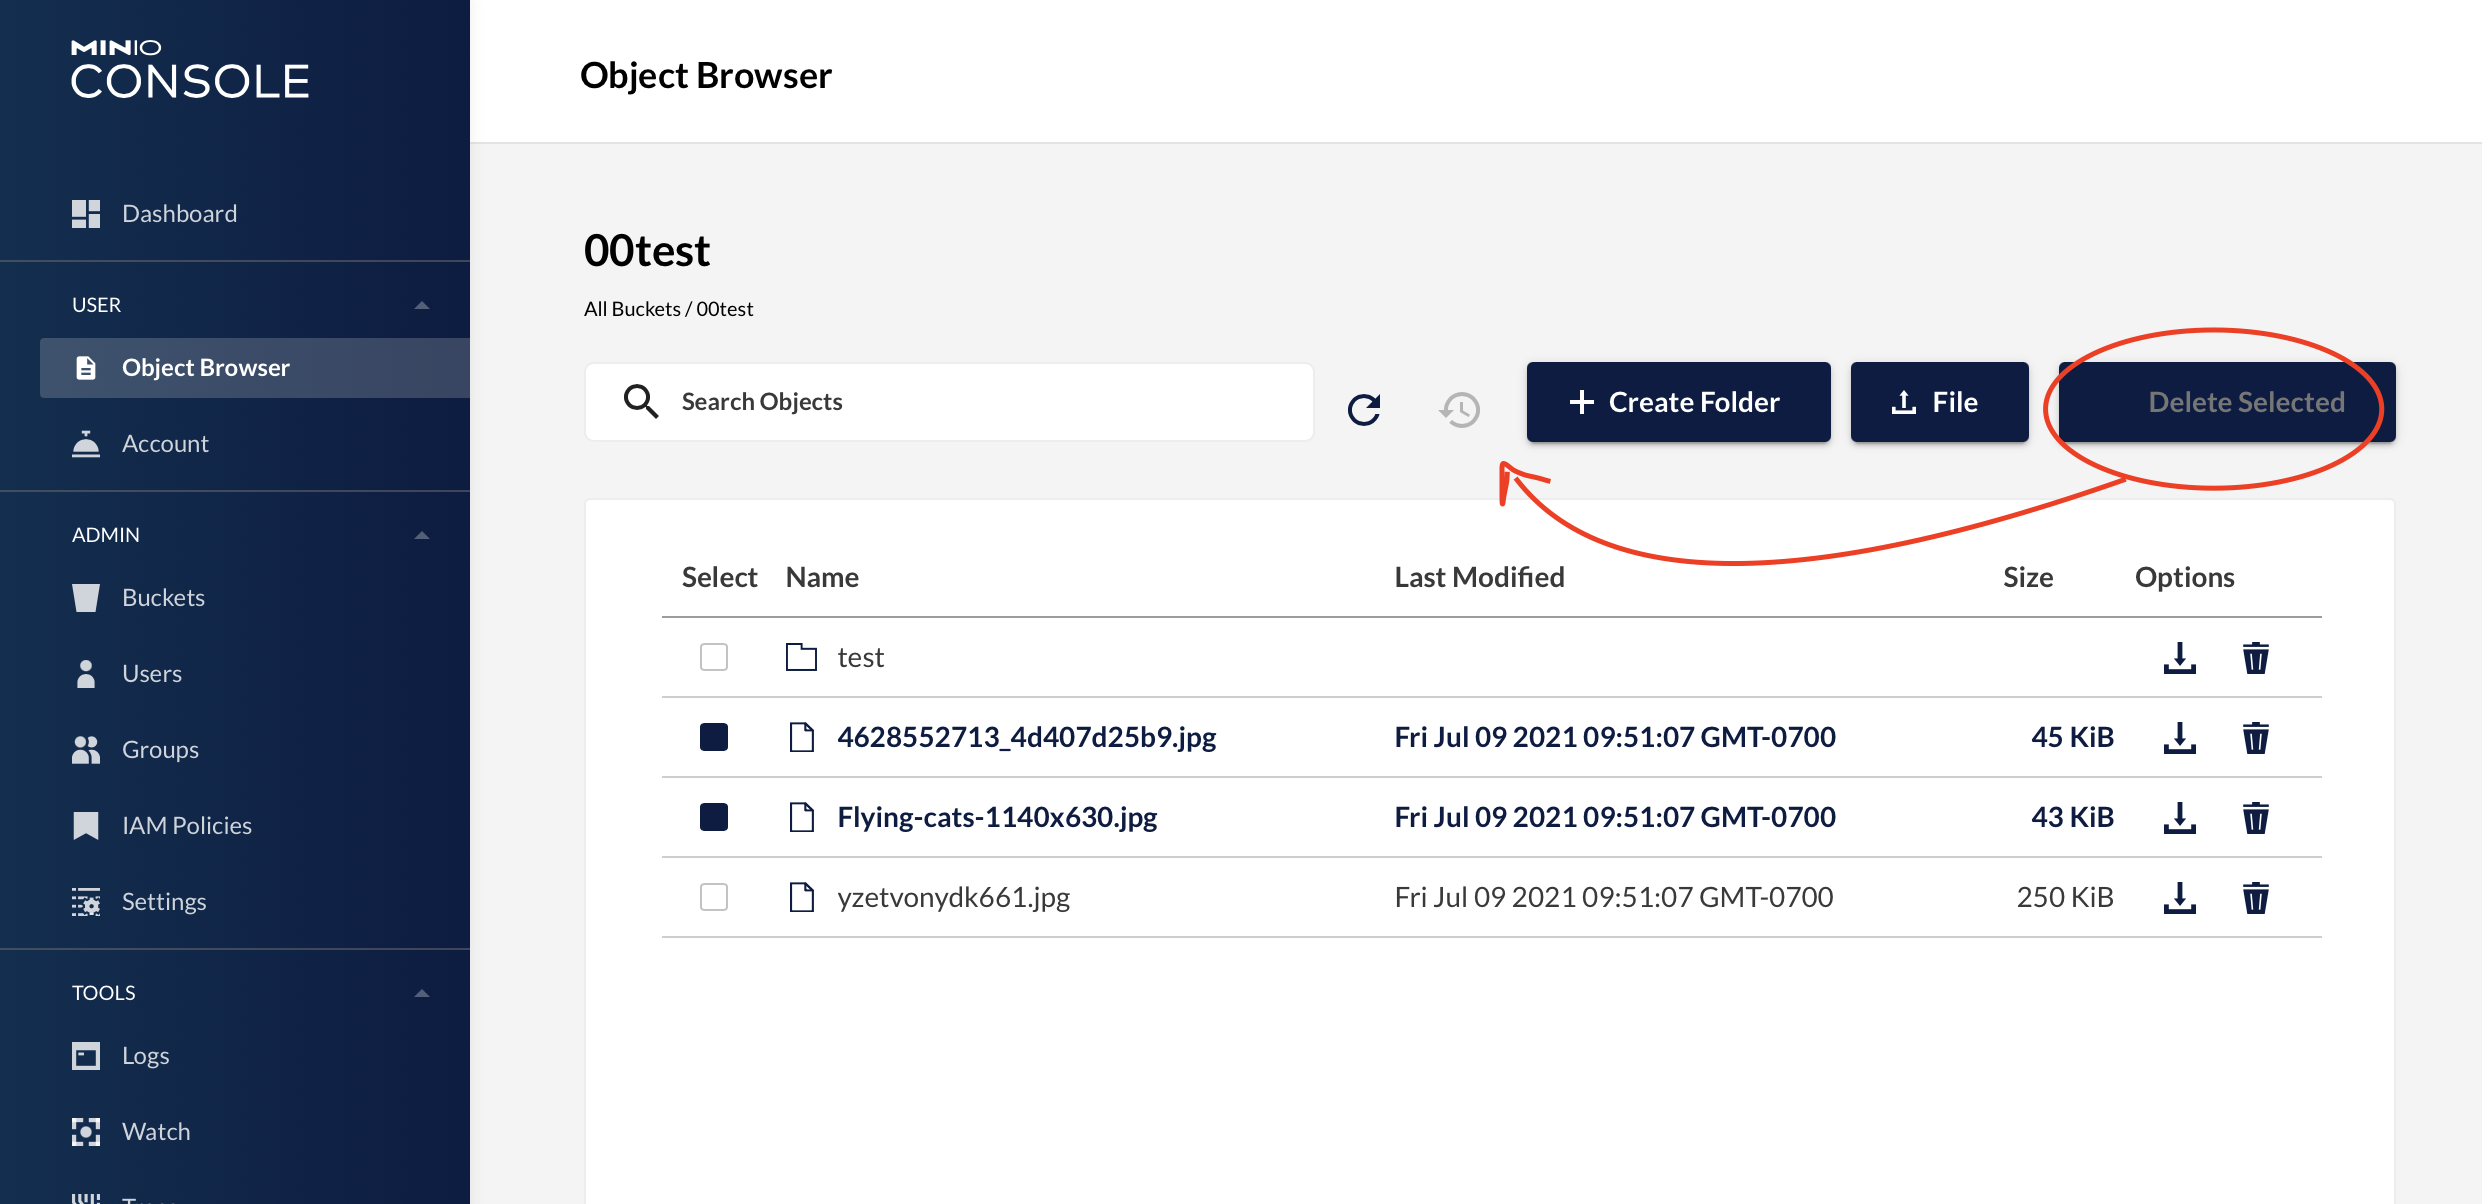Check the yzetvonydk661.jpg checkbox

coord(714,897)
